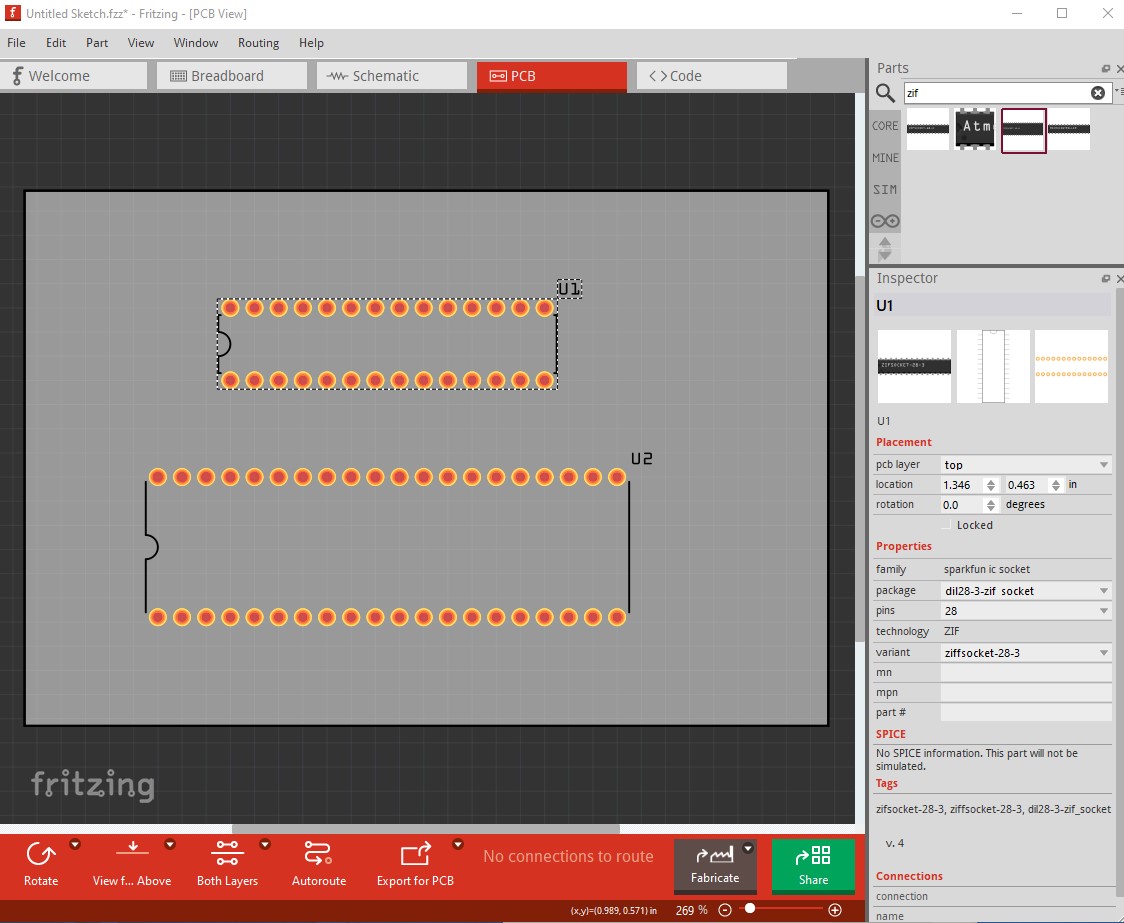Screen dimensions: 1124x923
Task: Click the parts search input field
Action: point(996,92)
